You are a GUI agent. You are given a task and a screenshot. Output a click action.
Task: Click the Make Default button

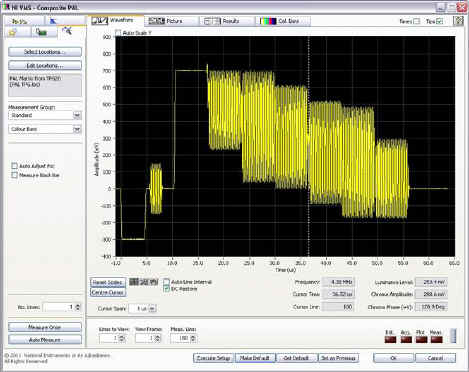pyautogui.click(x=255, y=358)
